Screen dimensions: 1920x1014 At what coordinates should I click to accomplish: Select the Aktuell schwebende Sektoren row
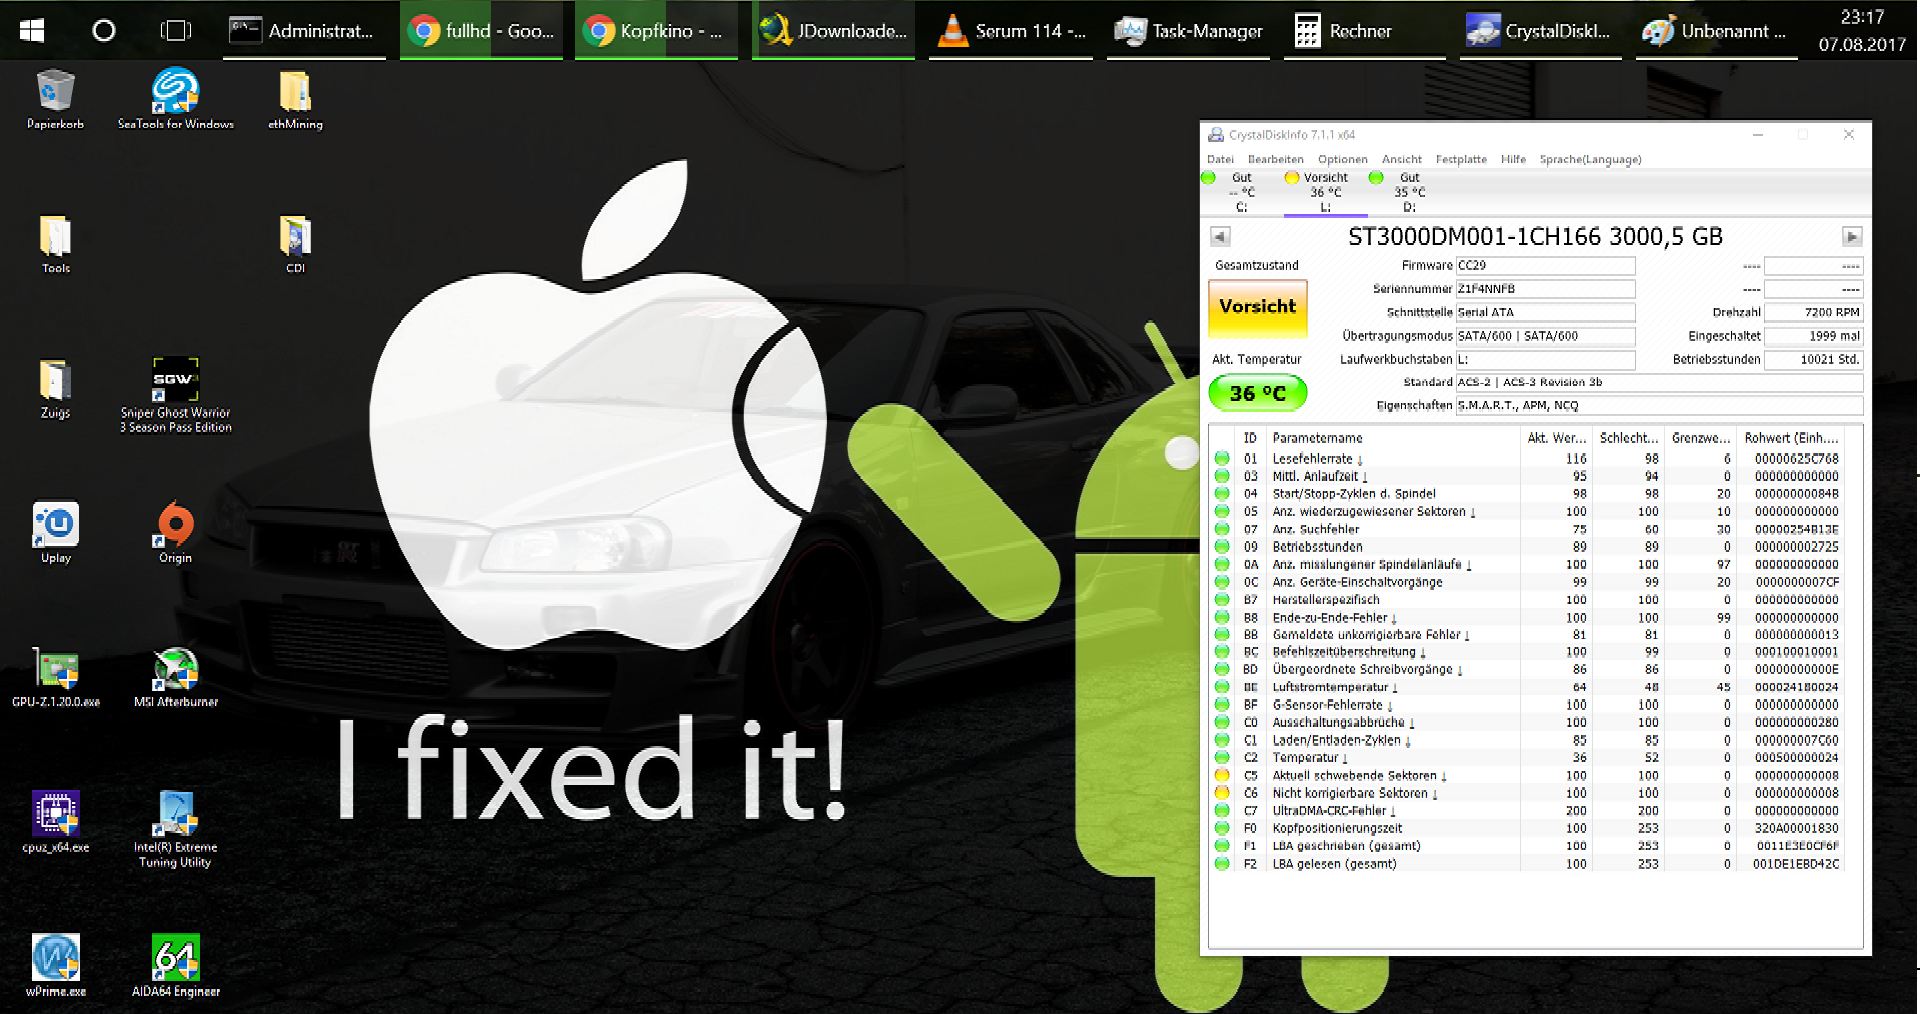click(x=1527, y=776)
